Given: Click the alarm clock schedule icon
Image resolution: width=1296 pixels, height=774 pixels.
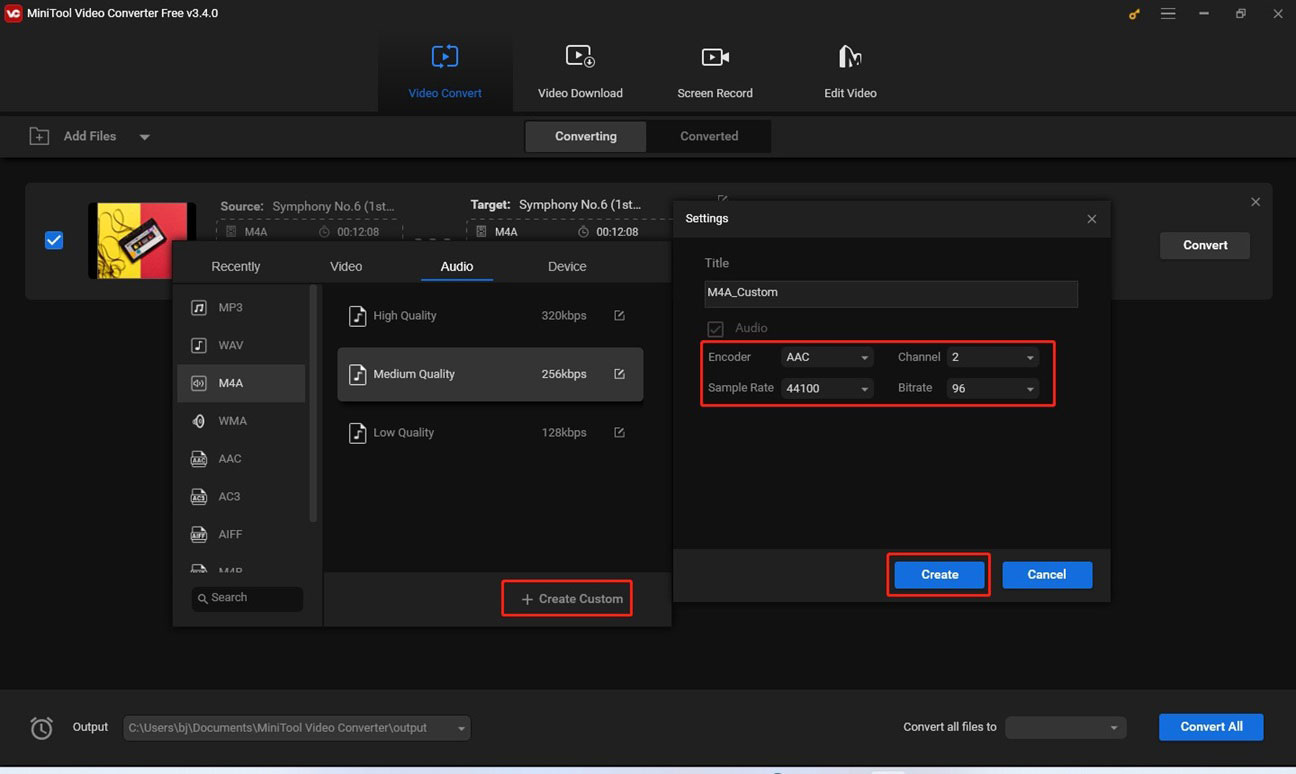Looking at the screenshot, I should (x=42, y=728).
